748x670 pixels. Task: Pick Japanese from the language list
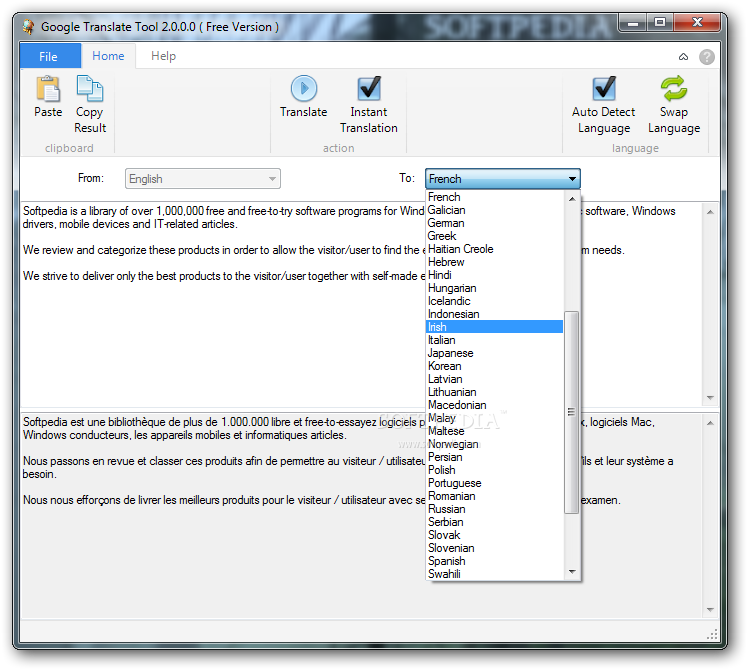(x=494, y=353)
